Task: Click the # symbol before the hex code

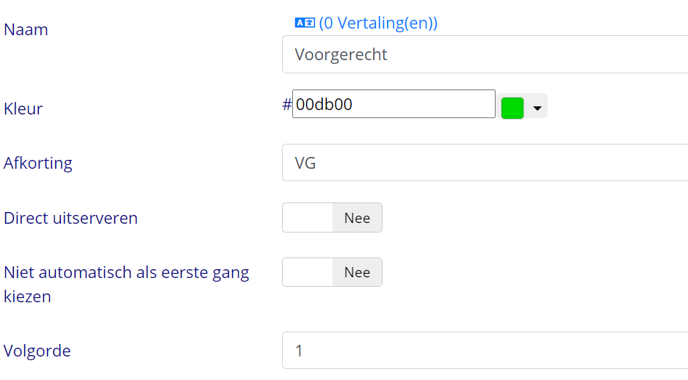Action: coord(287,104)
